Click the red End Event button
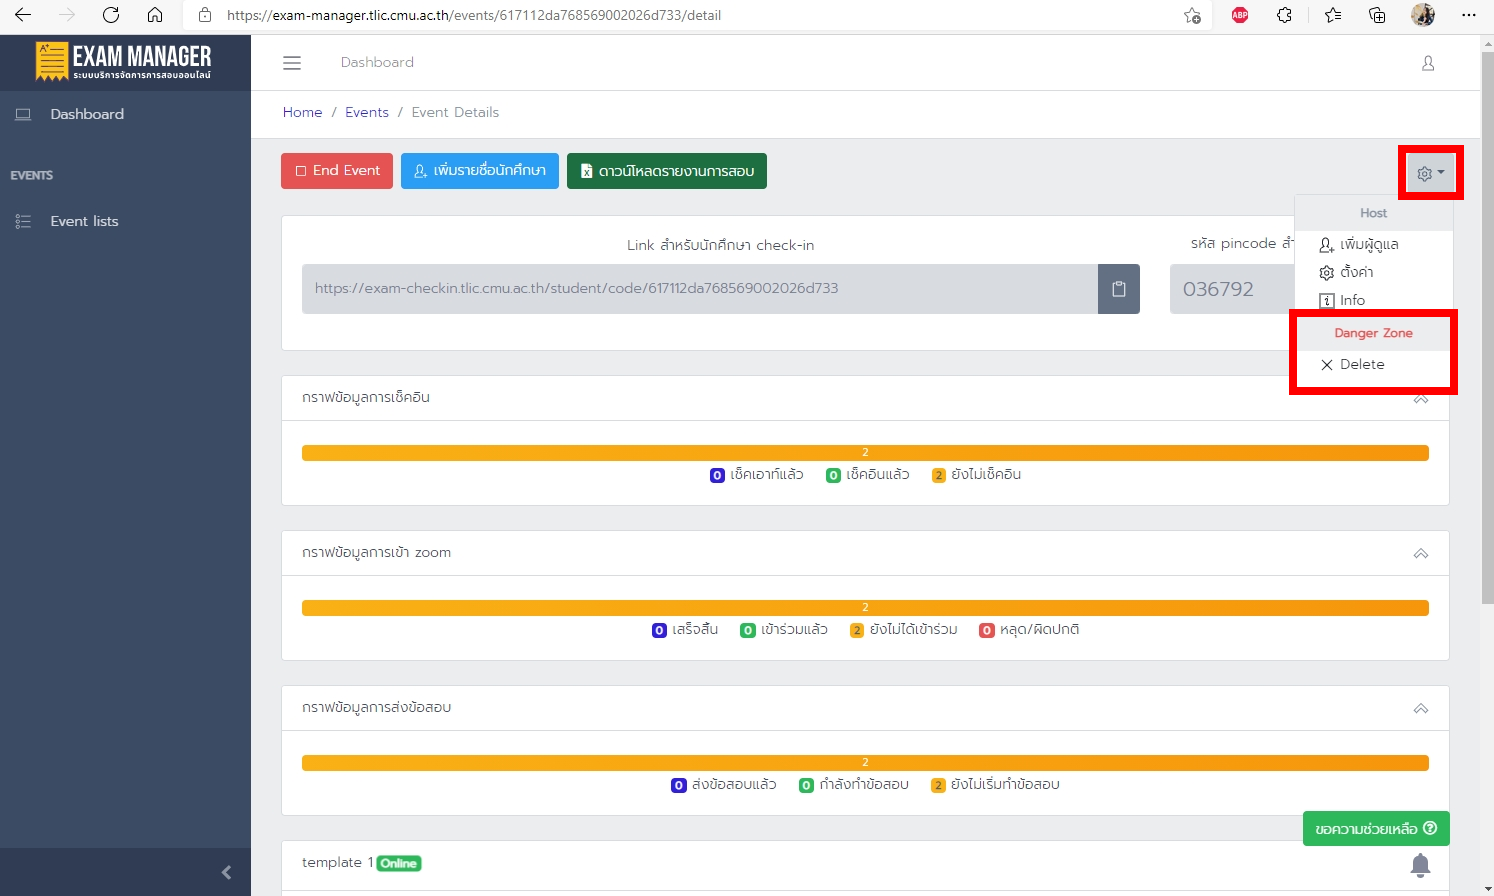 337,171
